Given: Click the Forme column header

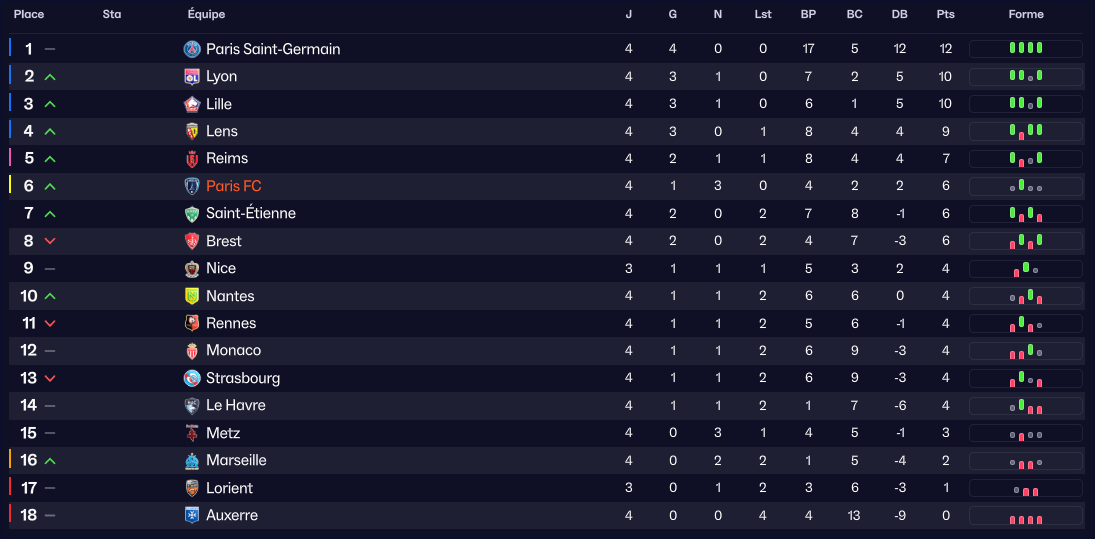Looking at the screenshot, I should tap(1026, 15).
